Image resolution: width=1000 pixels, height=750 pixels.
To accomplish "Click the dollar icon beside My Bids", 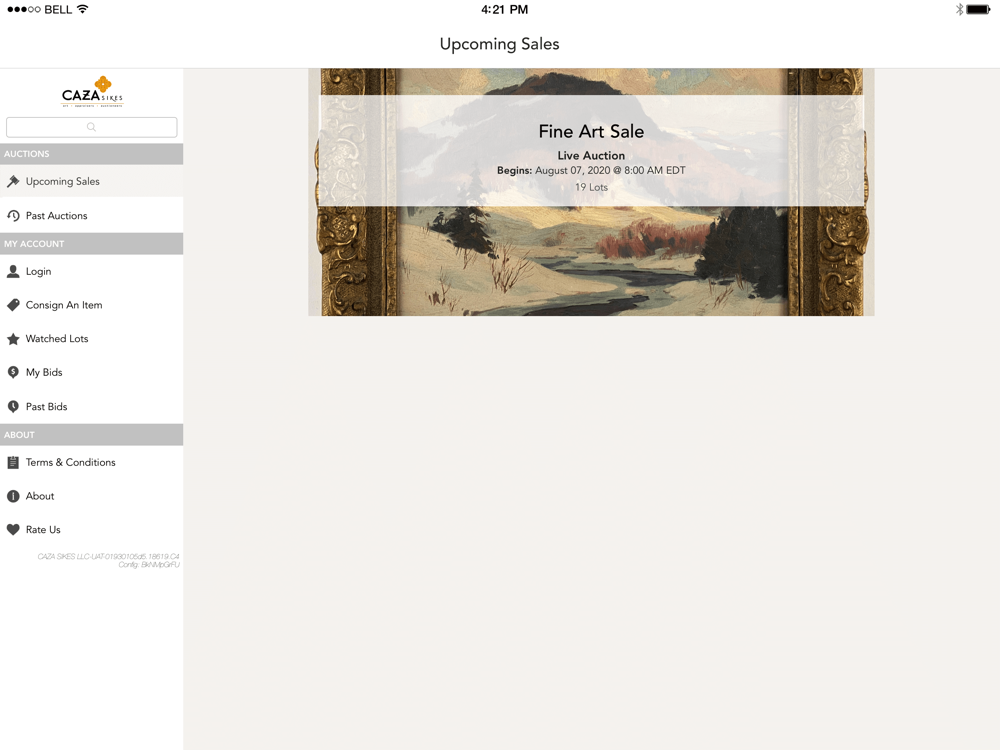I will (13, 372).
